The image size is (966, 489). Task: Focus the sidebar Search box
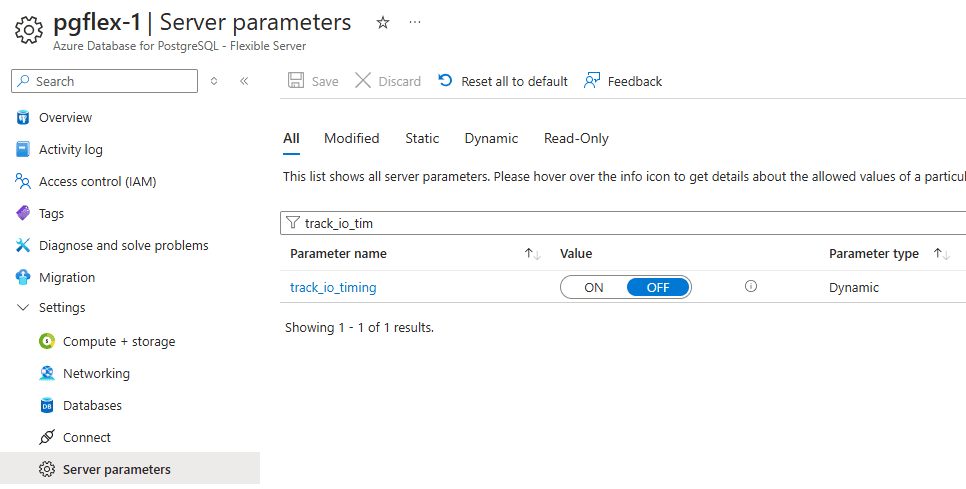point(105,81)
